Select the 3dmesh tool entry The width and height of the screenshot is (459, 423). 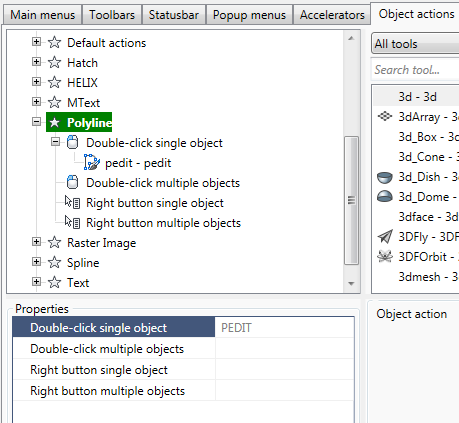click(428, 277)
